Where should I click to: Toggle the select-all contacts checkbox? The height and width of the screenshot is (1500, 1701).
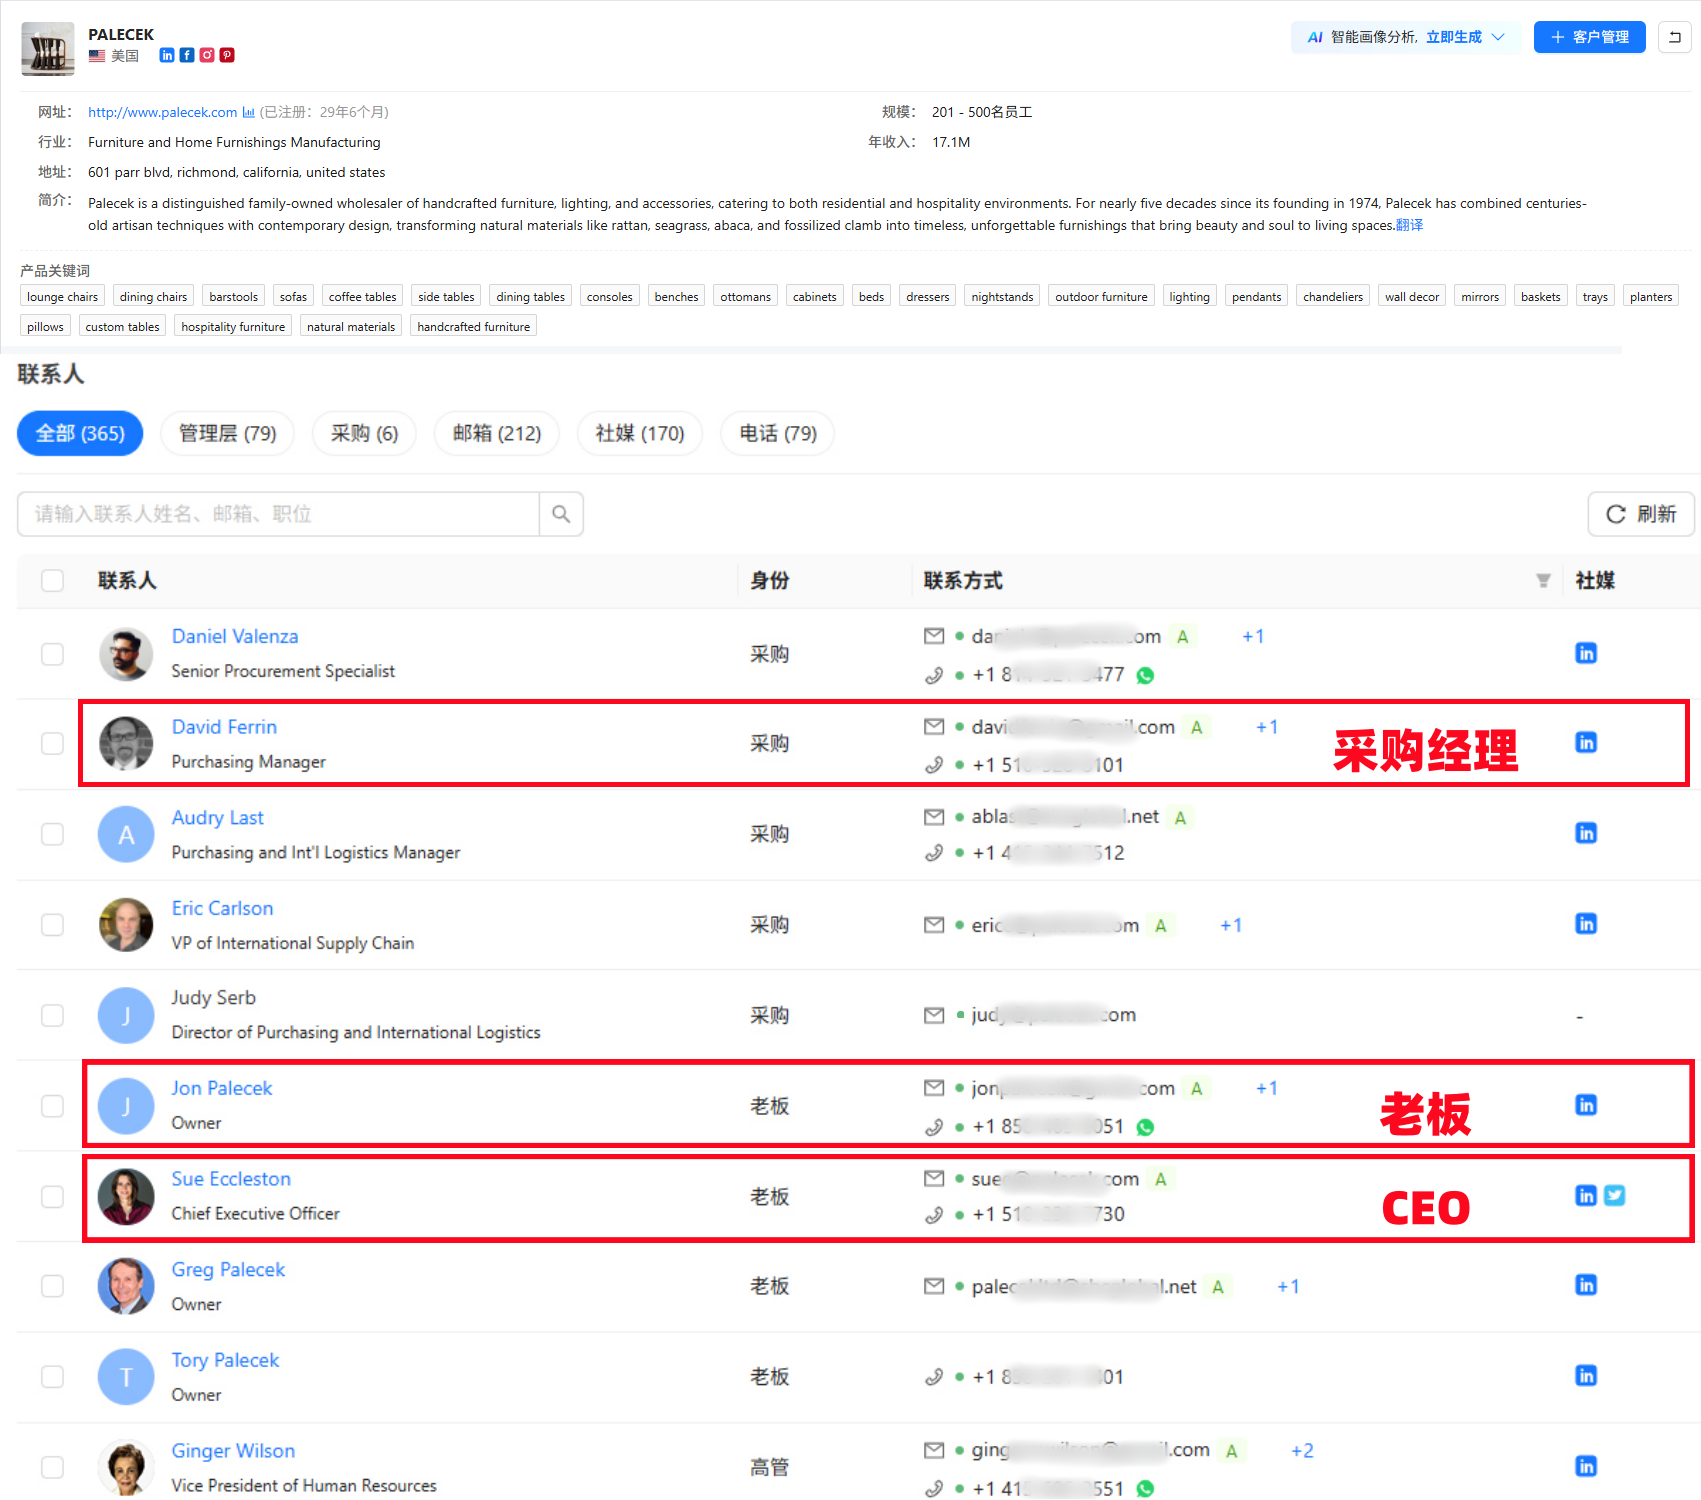tap(52, 581)
